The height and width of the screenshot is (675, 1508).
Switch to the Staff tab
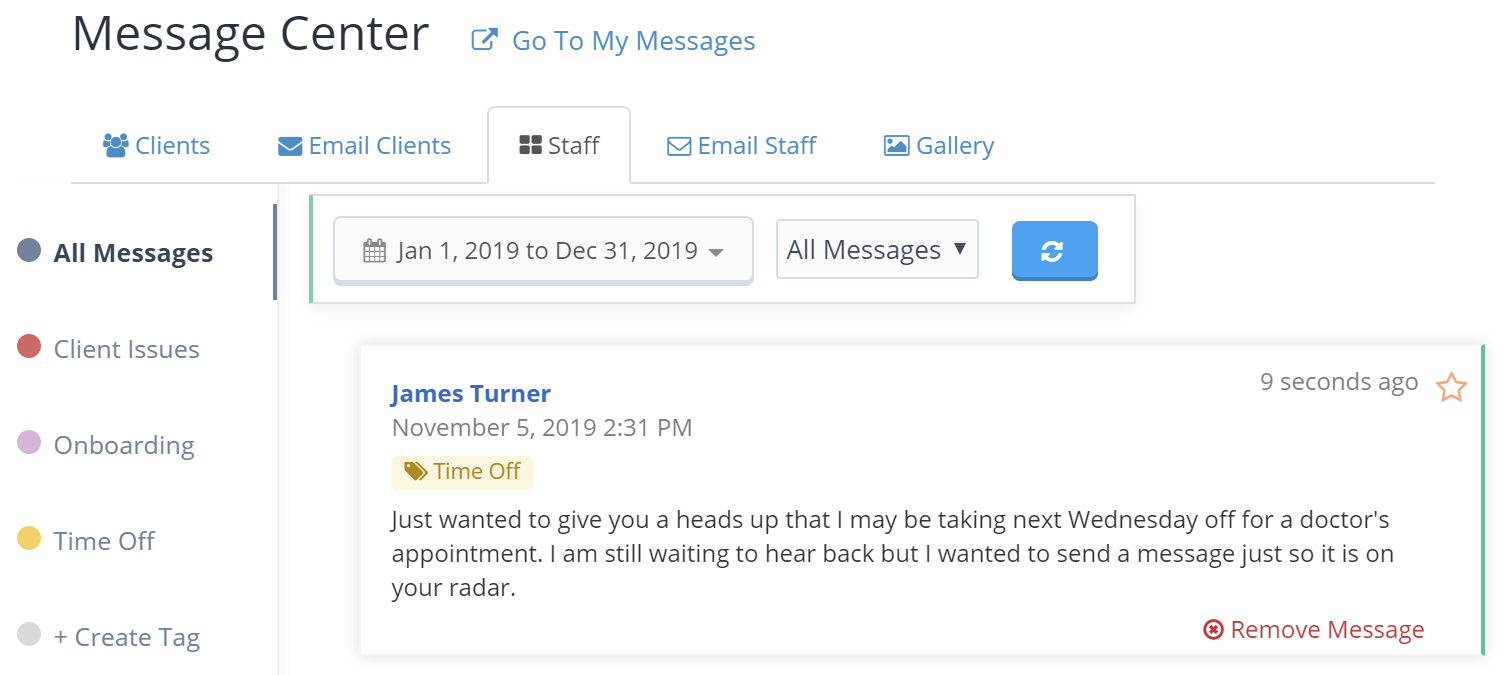pos(559,146)
